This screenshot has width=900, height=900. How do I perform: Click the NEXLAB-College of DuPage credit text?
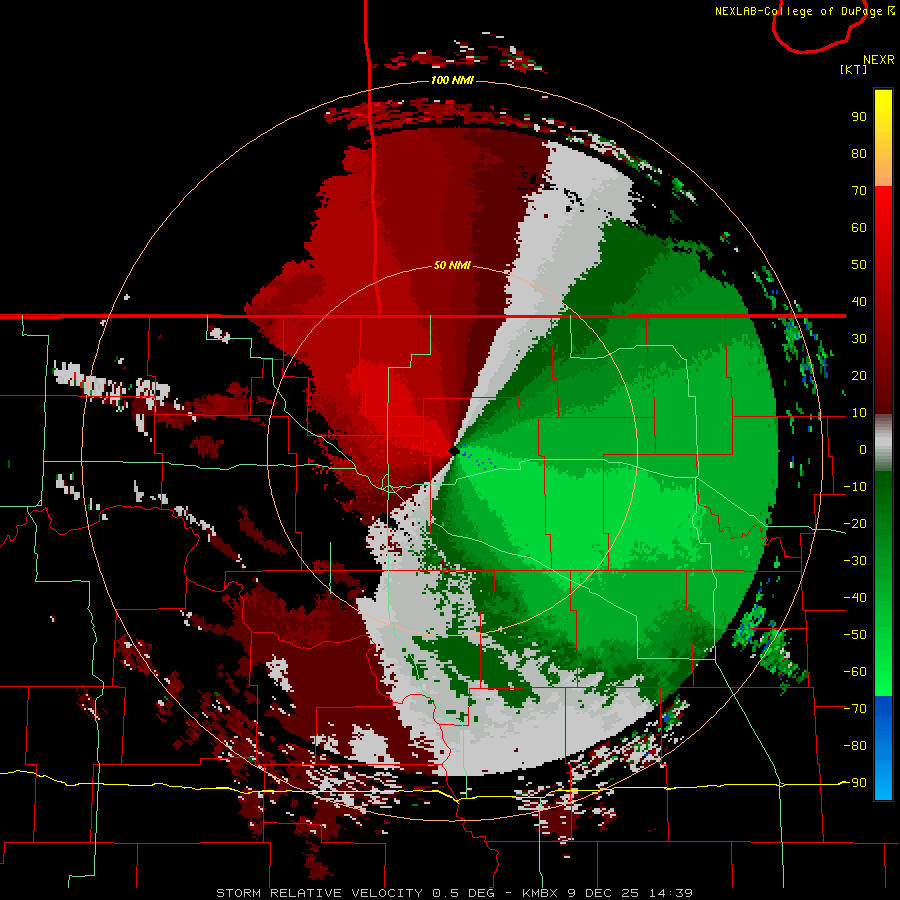[798, 11]
